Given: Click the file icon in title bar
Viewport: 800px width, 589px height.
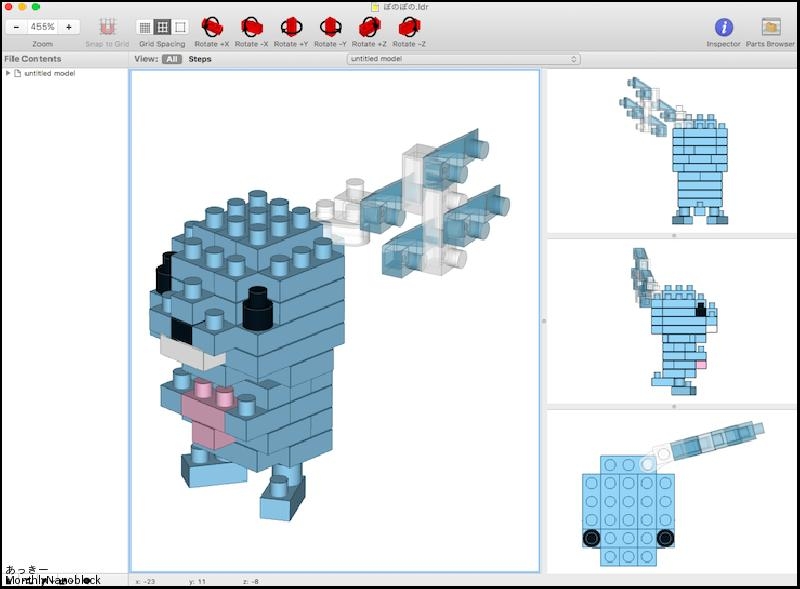Looking at the screenshot, I should (376, 7).
